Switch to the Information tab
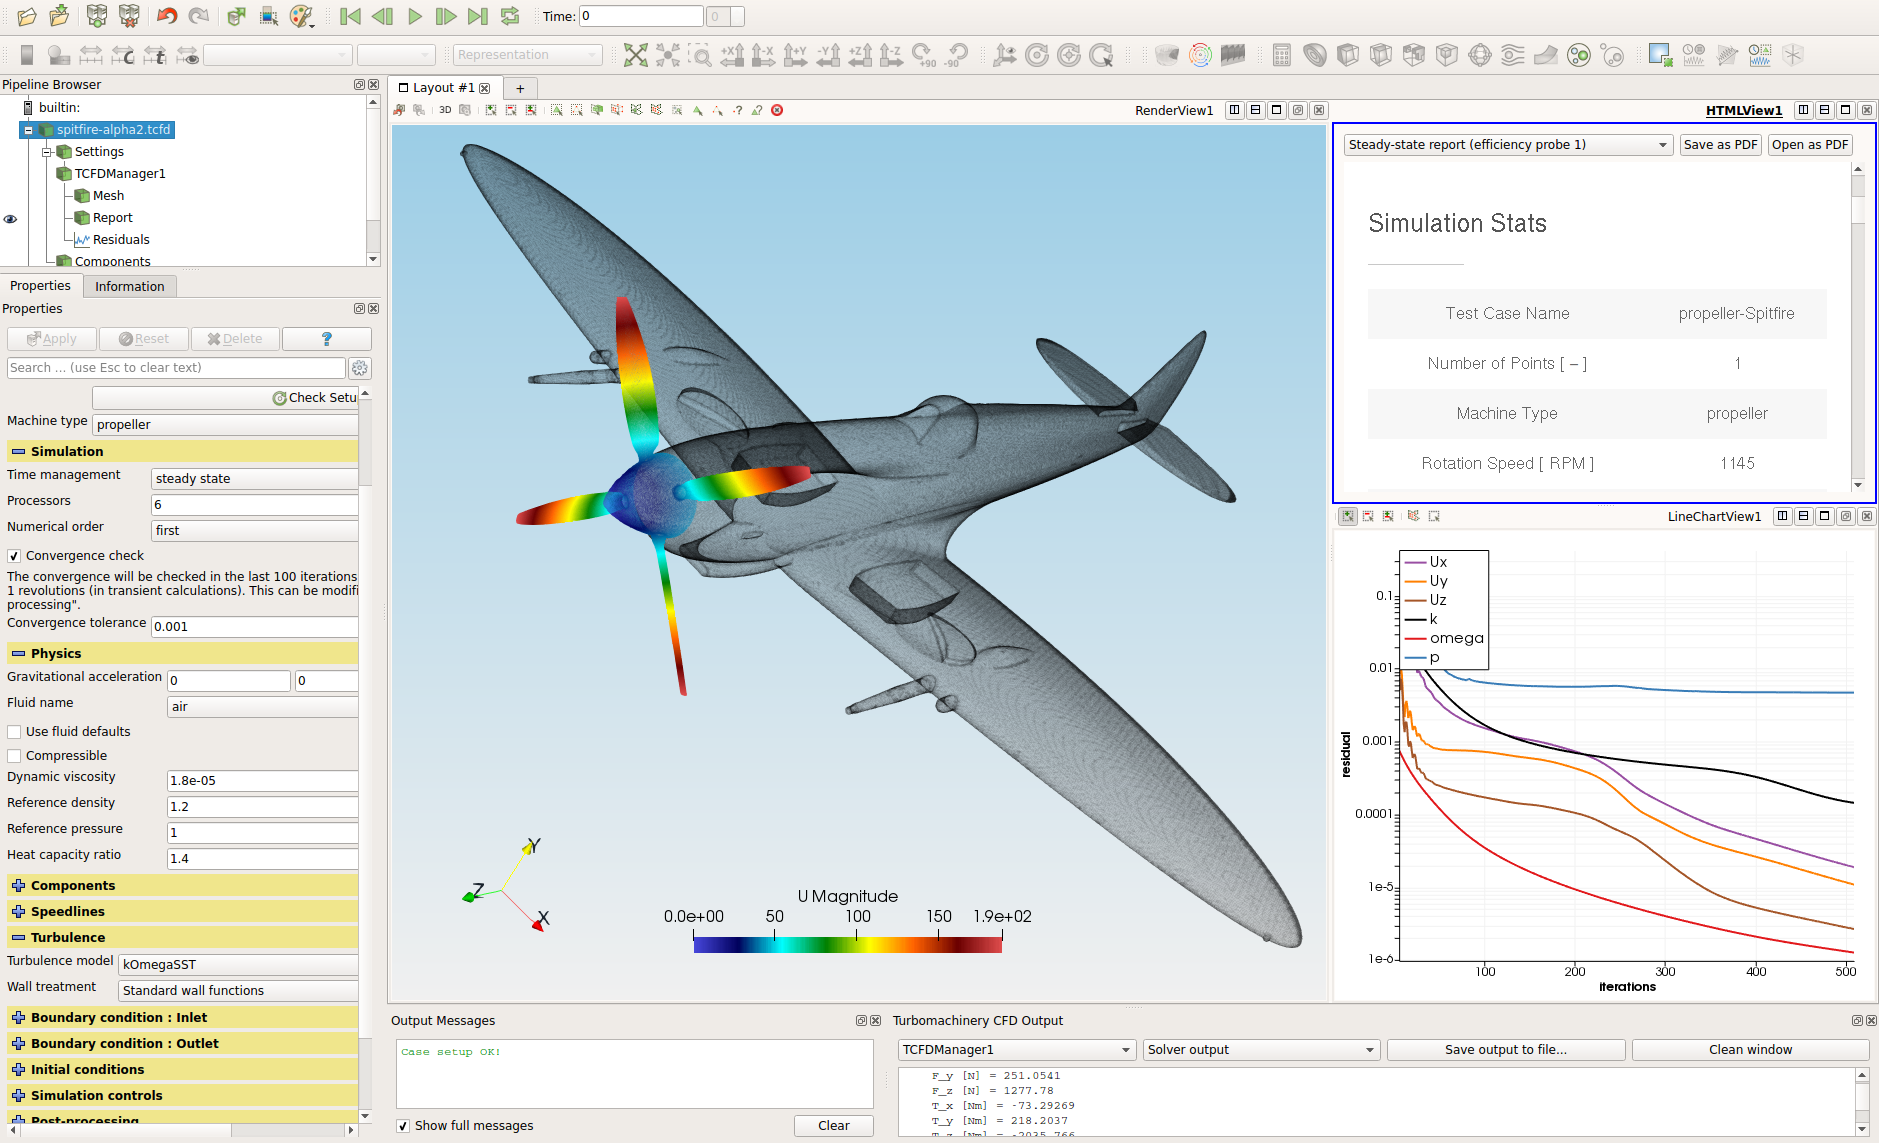 [x=129, y=286]
